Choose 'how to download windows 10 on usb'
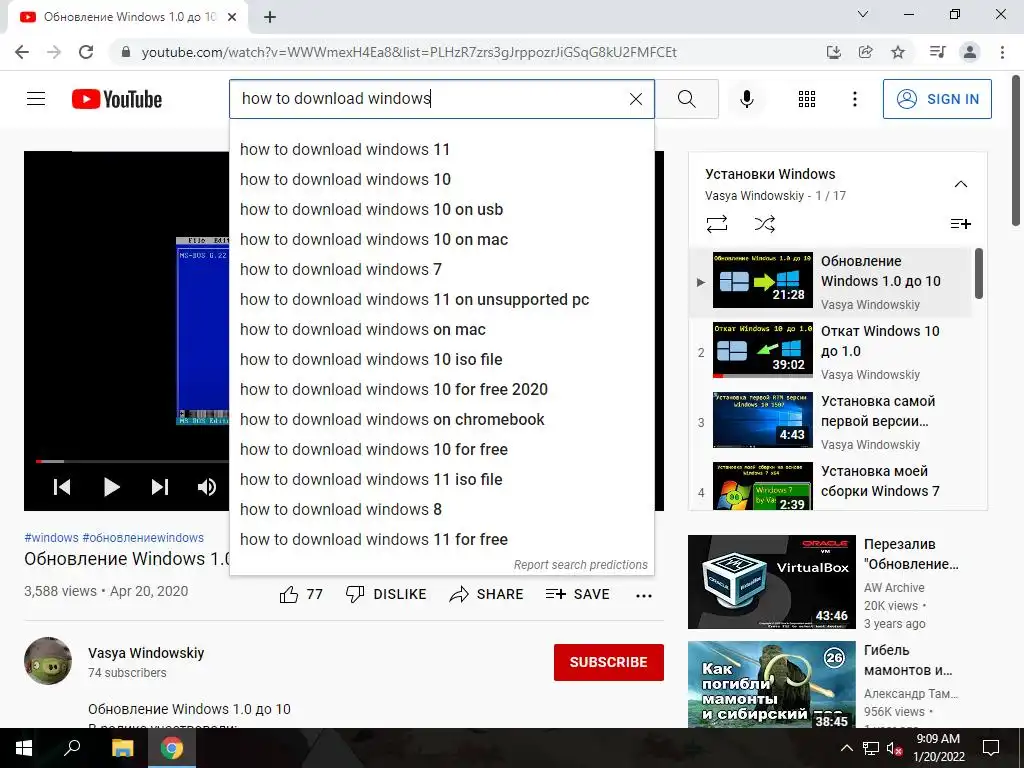This screenshot has width=1024, height=768. pos(441,210)
